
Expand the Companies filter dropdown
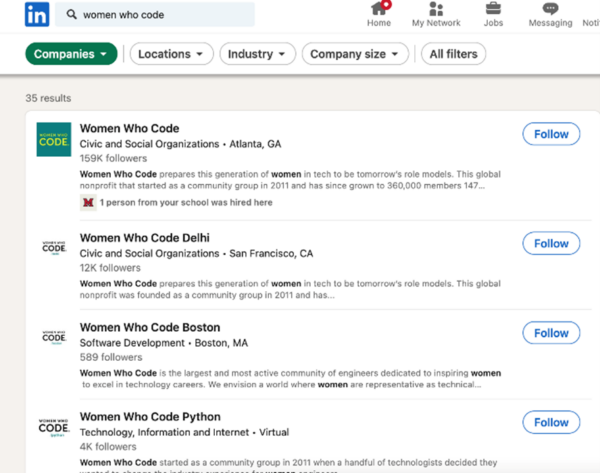pos(71,54)
